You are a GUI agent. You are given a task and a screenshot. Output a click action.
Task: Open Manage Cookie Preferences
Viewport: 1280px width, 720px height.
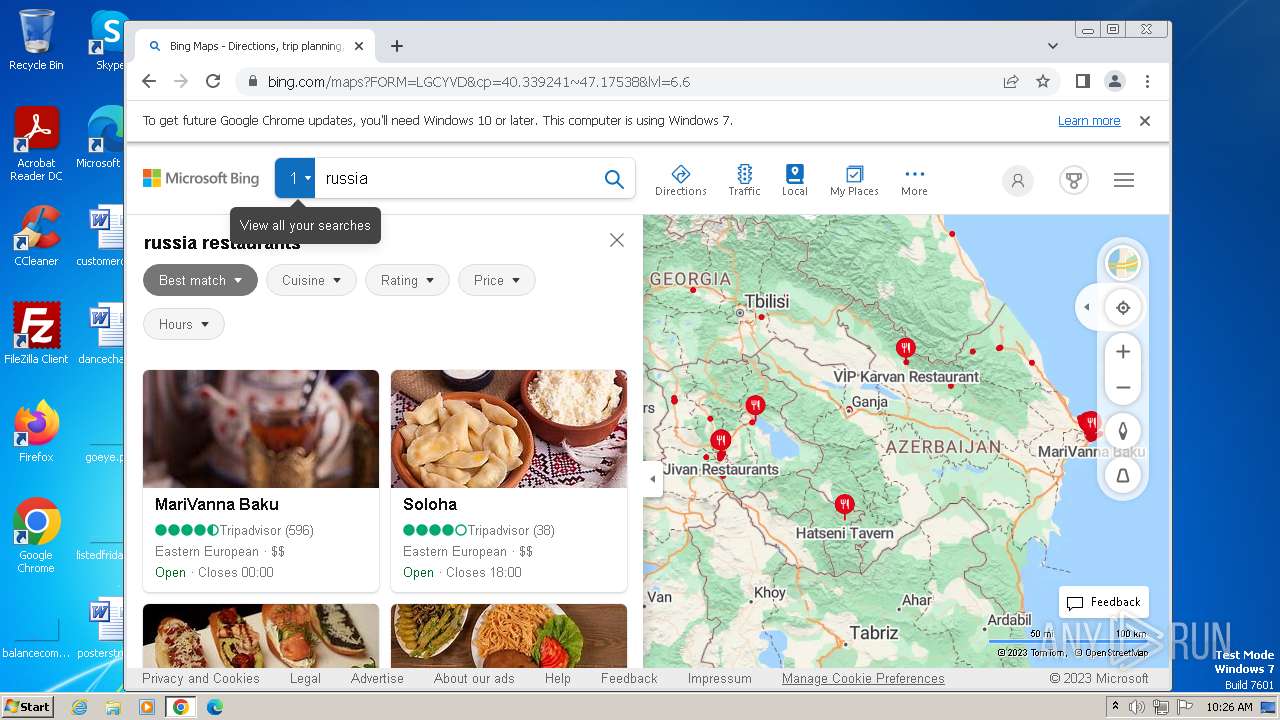(863, 678)
